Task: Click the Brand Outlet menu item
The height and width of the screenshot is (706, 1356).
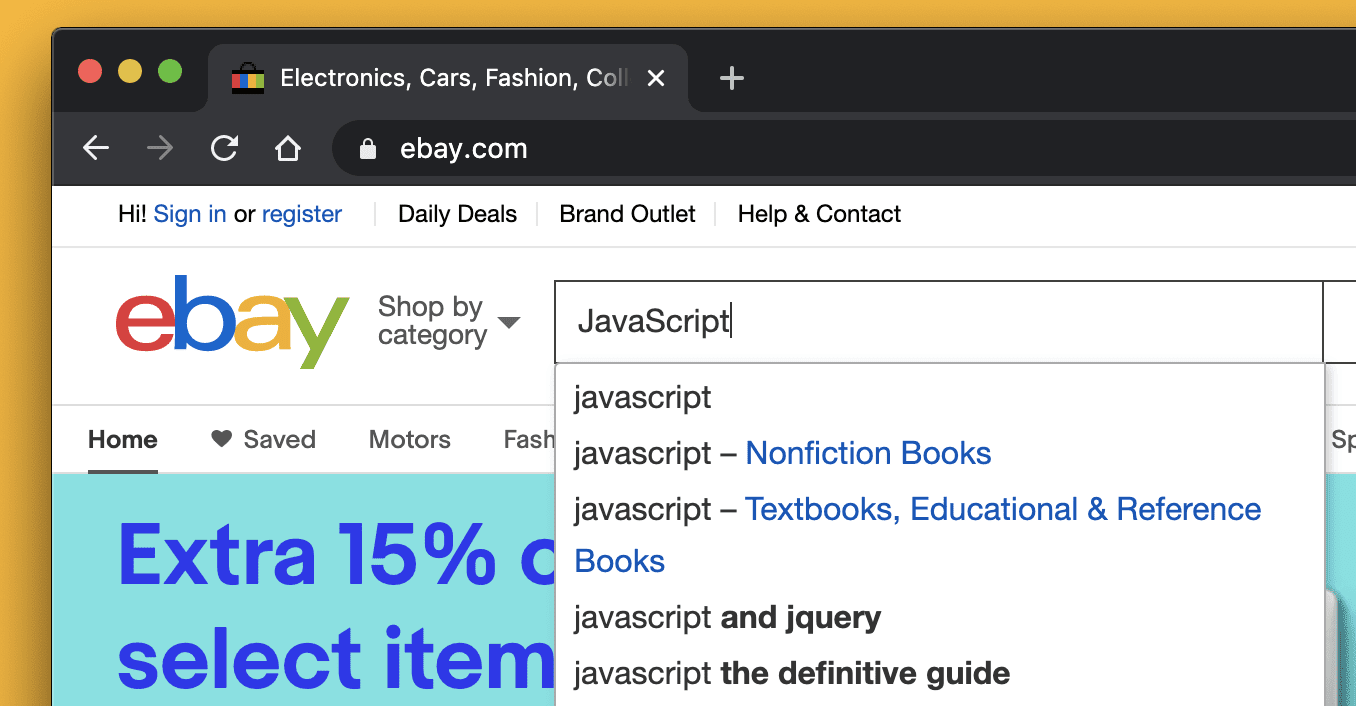Action: point(627,213)
